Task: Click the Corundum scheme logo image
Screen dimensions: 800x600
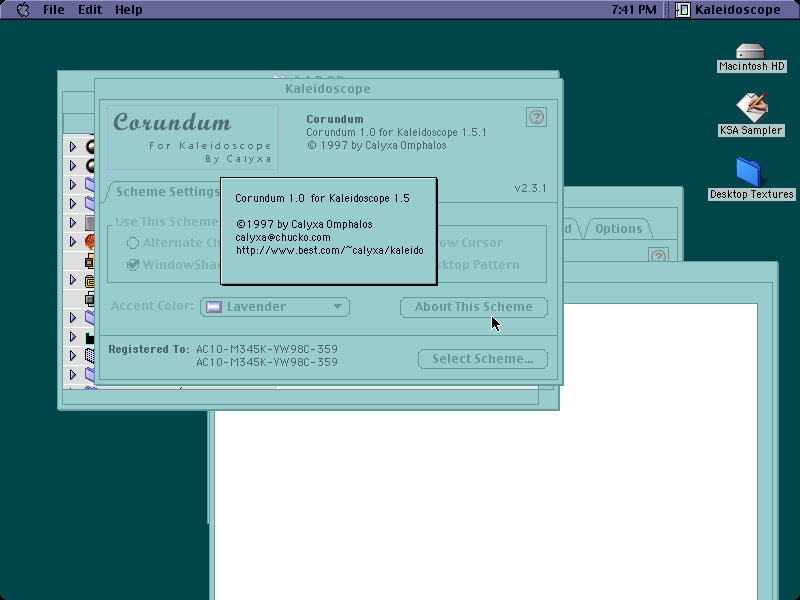Action: [193, 137]
